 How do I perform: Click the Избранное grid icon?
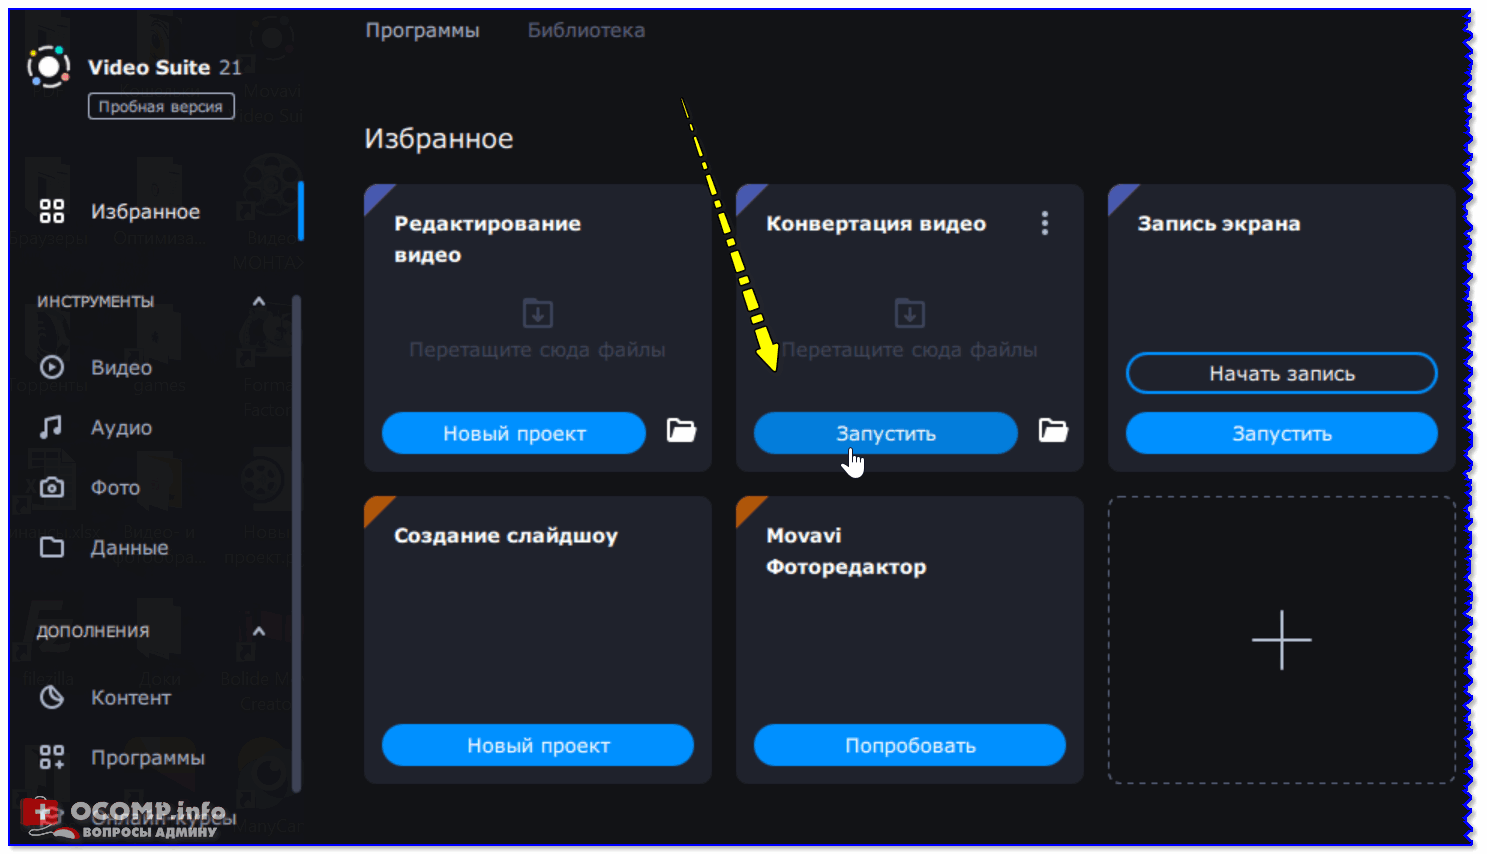point(52,211)
